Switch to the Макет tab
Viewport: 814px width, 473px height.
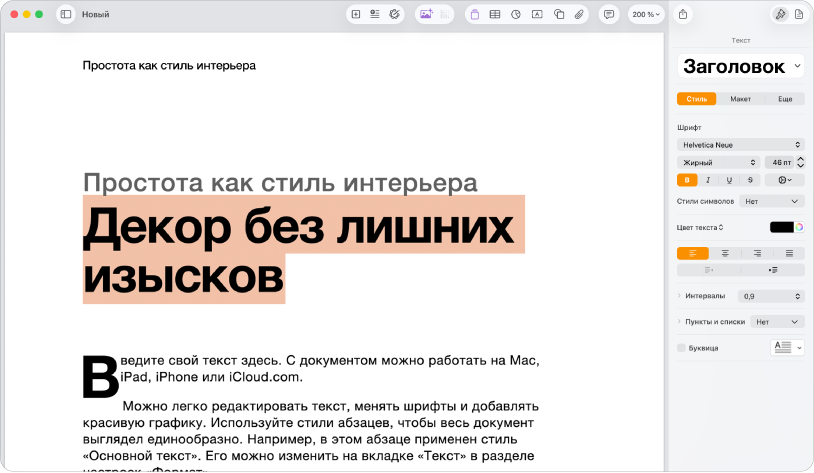tap(740, 99)
